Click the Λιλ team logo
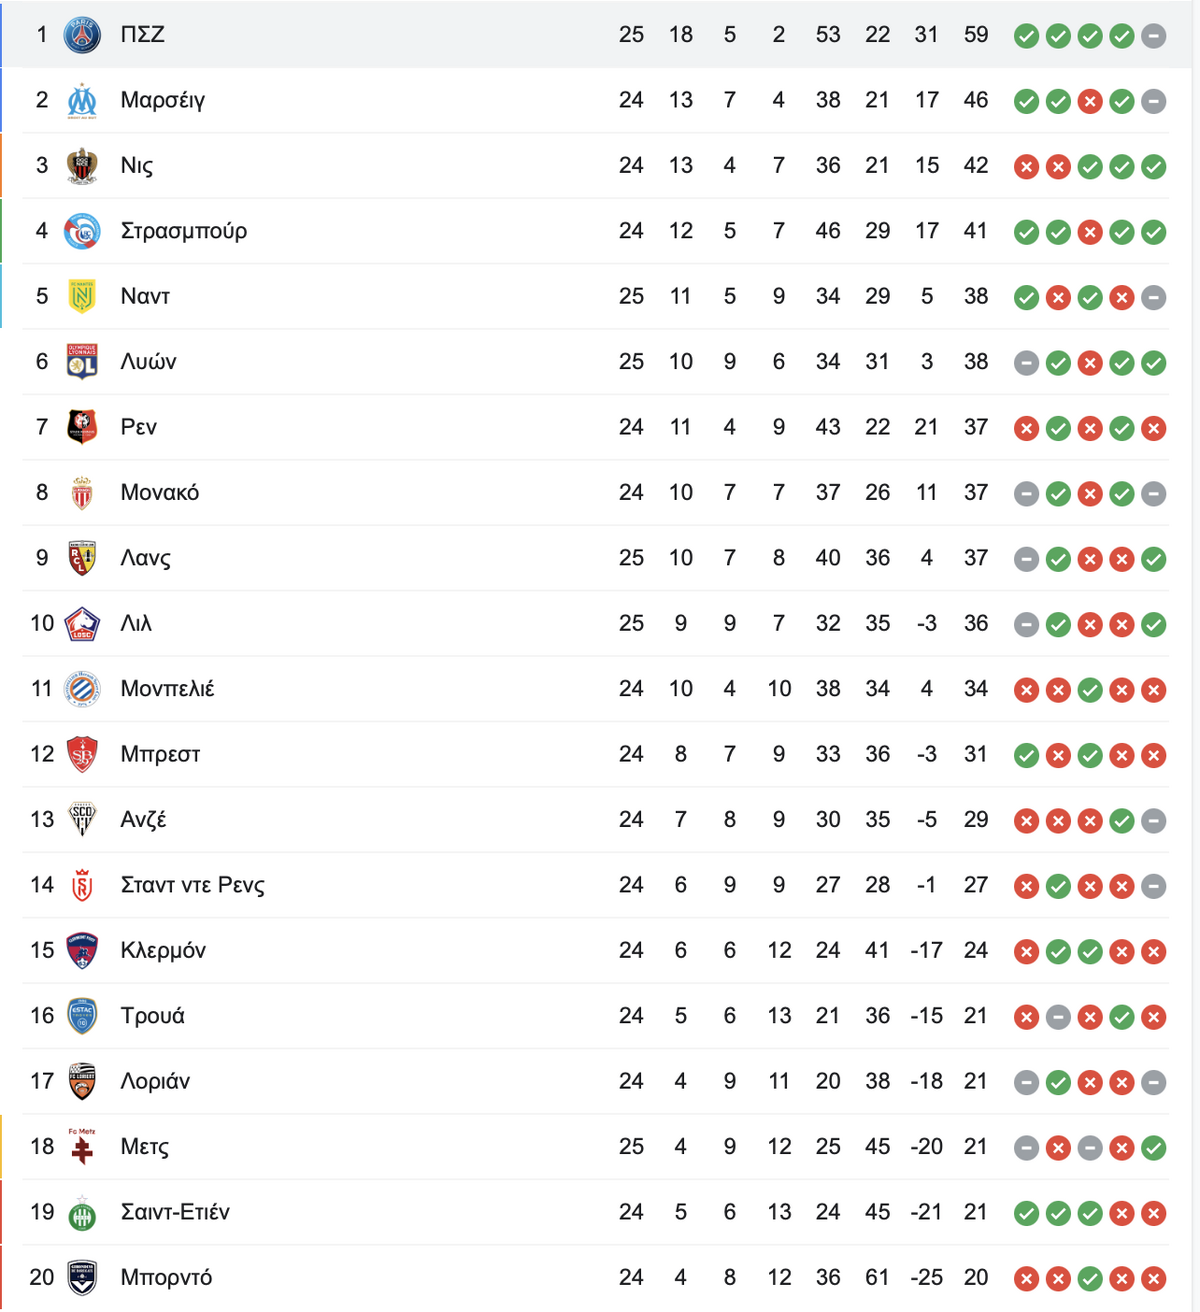1200x1312 pixels. 82,623
